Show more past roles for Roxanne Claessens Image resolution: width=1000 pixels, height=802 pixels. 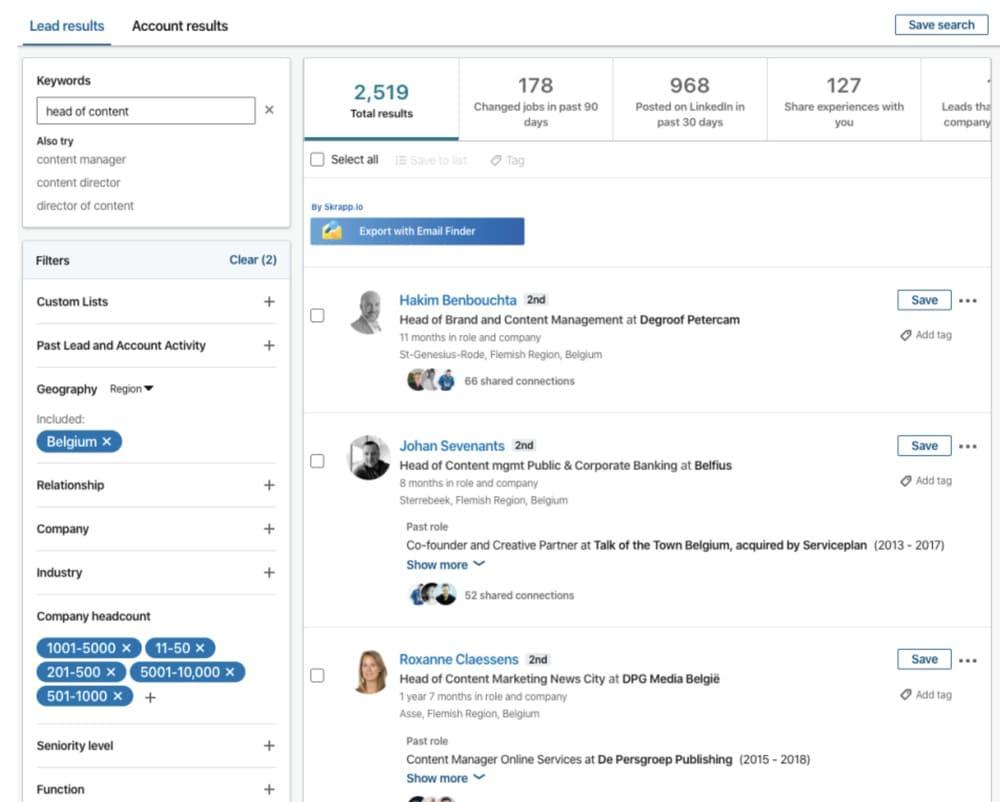click(446, 778)
